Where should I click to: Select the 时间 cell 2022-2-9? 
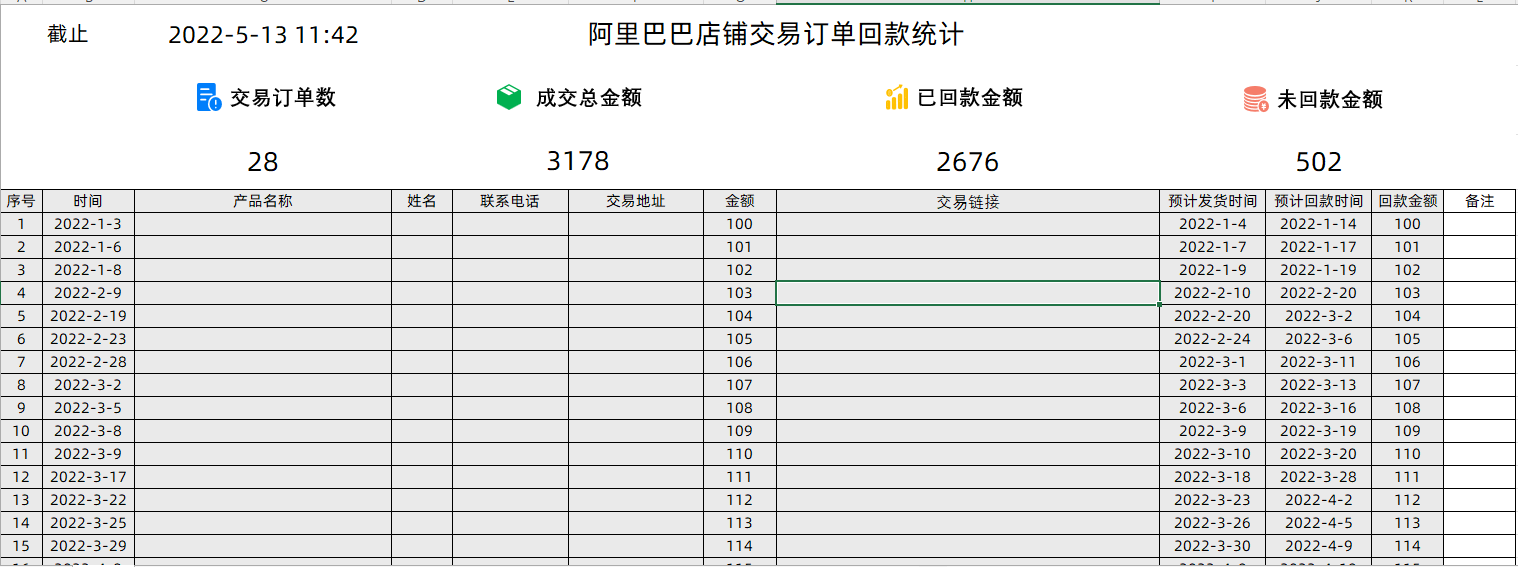88,293
